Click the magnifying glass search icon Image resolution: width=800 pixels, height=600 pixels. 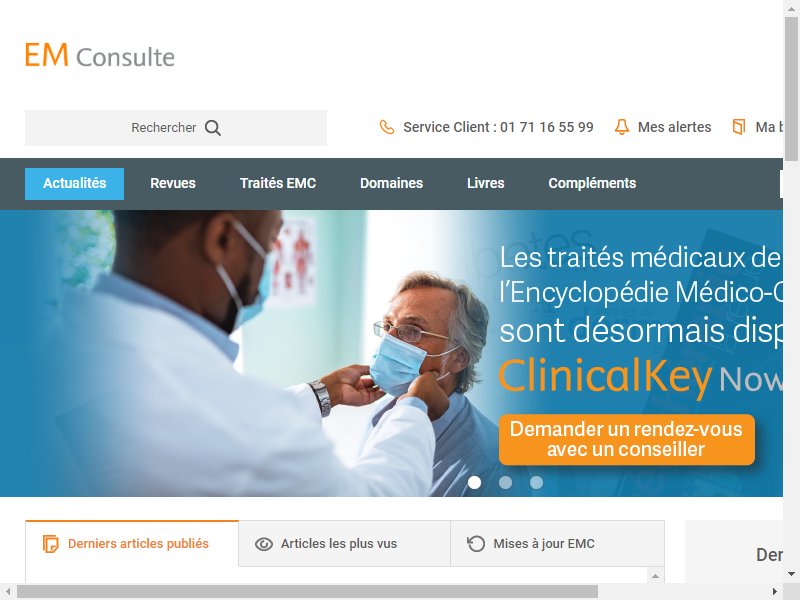tap(213, 128)
